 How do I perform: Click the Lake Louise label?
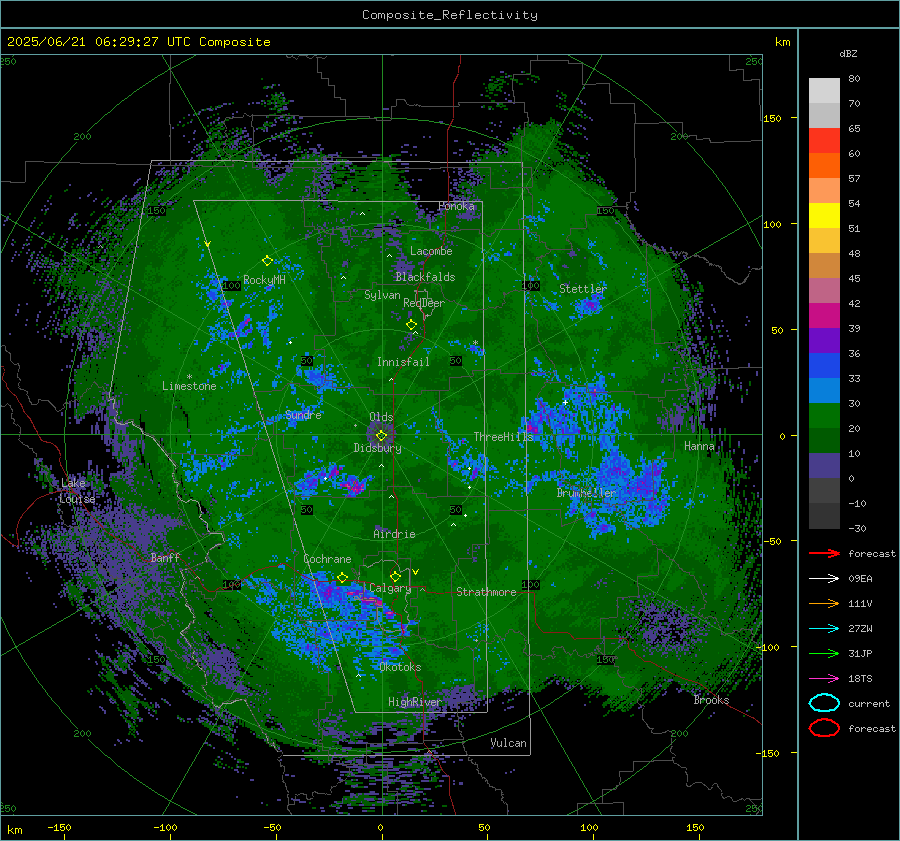coord(77,491)
